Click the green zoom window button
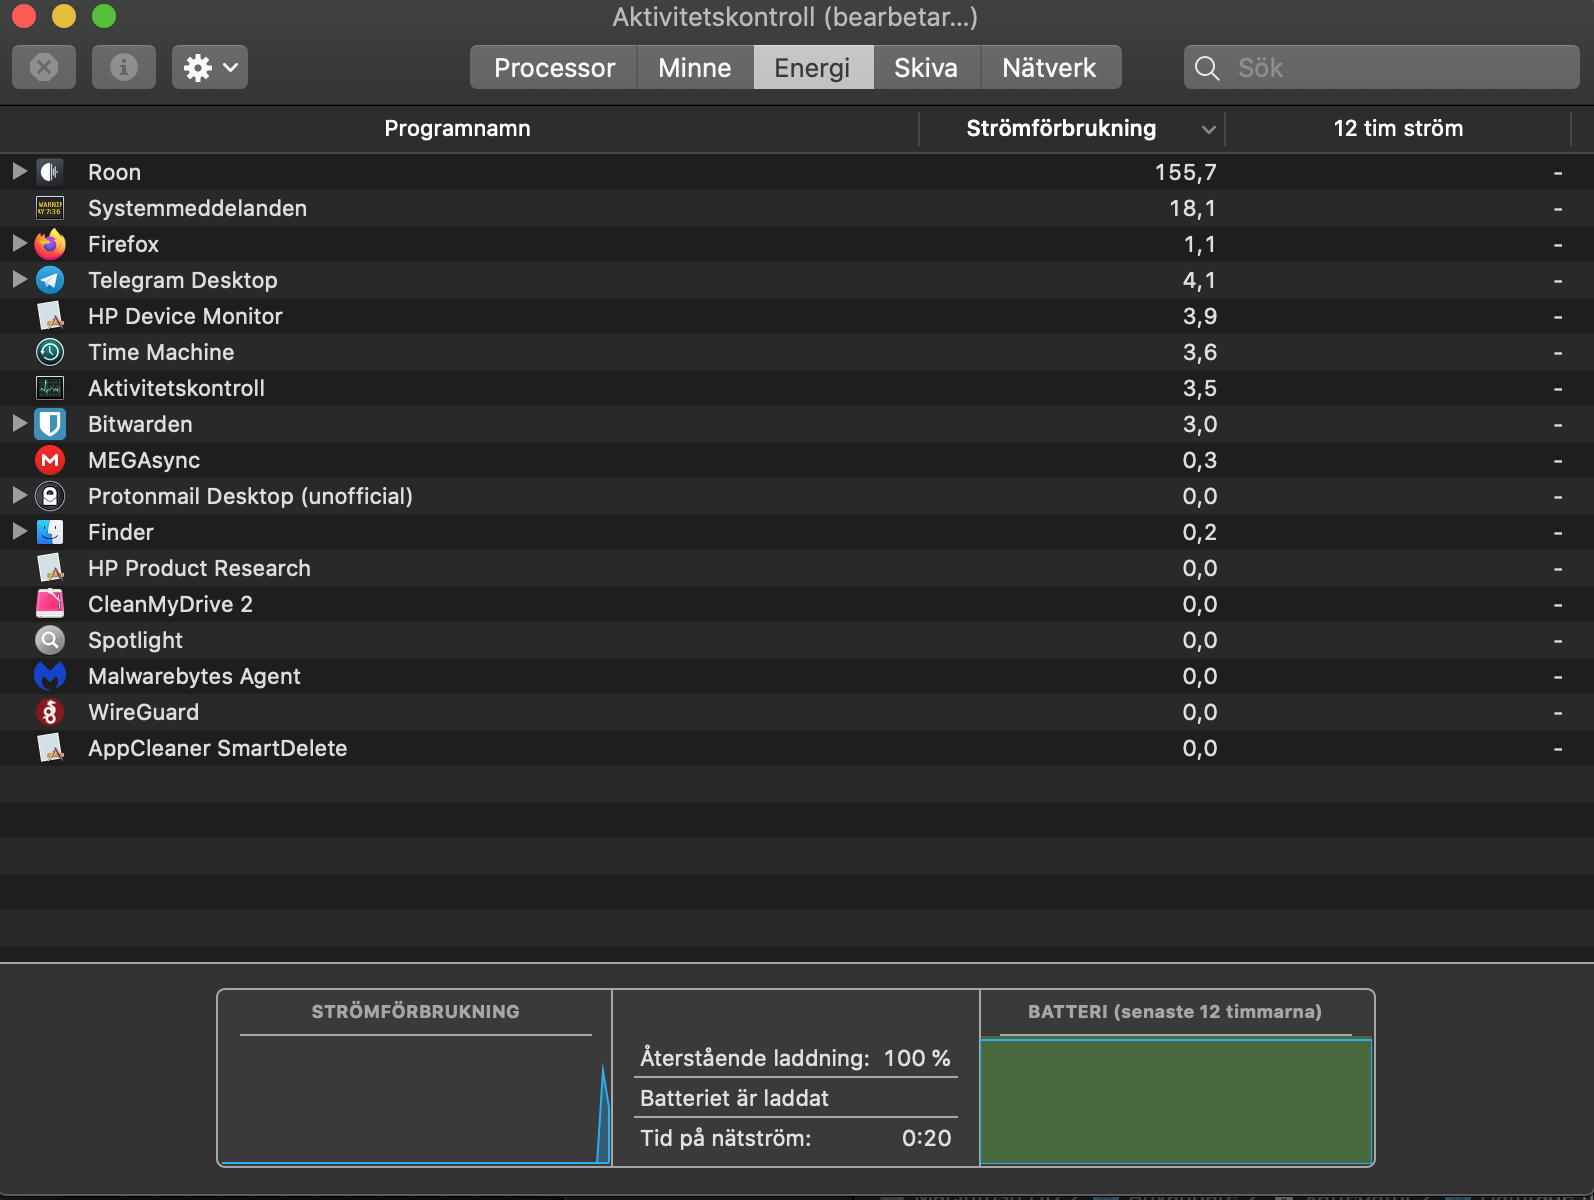Image resolution: width=1594 pixels, height=1200 pixels. (103, 16)
